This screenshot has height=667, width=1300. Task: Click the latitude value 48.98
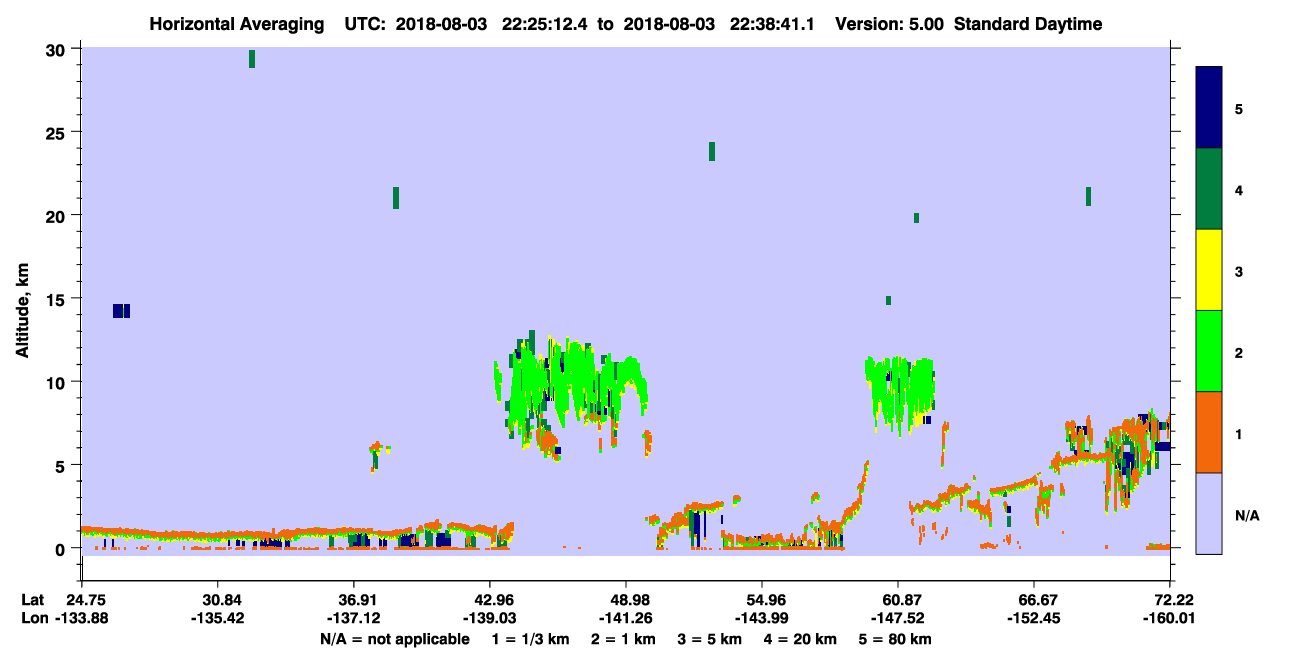[629, 600]
